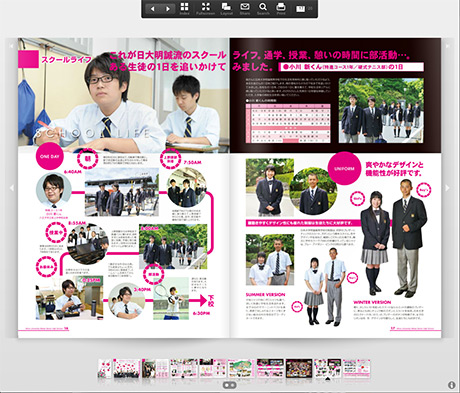460x393 pixels.
Task: Select the dark group photo spread thumbnail
Action: tap(299, 368)
